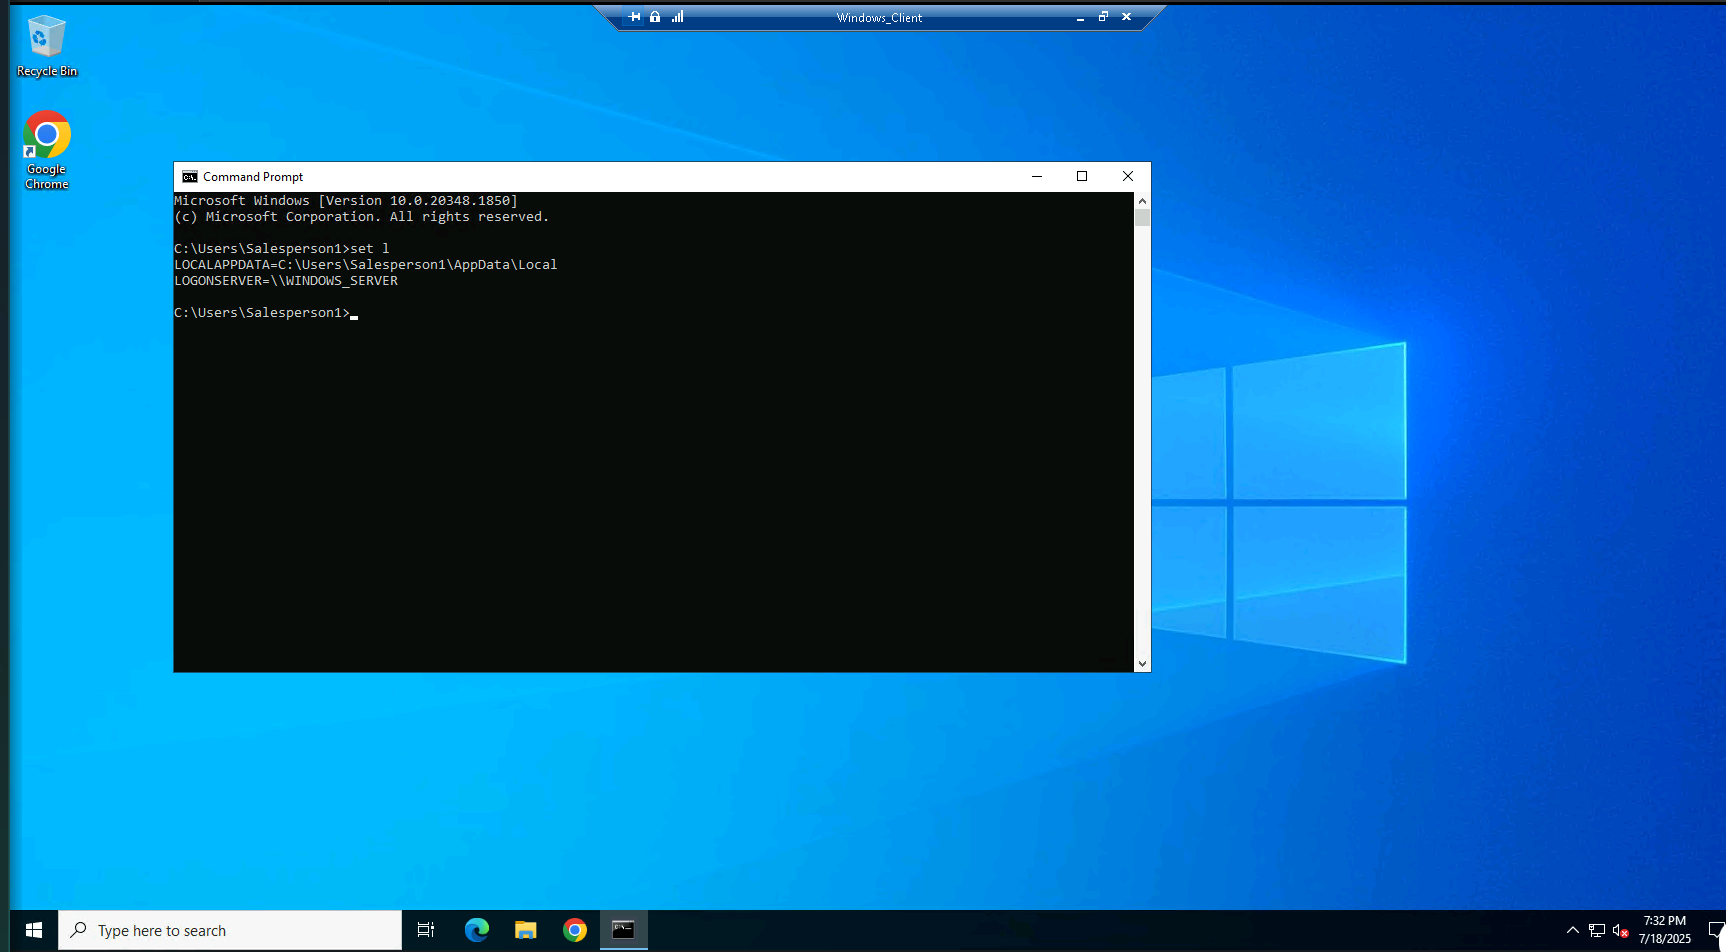This screenshot has width=1726, height=952.
Task: Restore down the Windows_Client remote session
Action: [x=1103, y=17]
